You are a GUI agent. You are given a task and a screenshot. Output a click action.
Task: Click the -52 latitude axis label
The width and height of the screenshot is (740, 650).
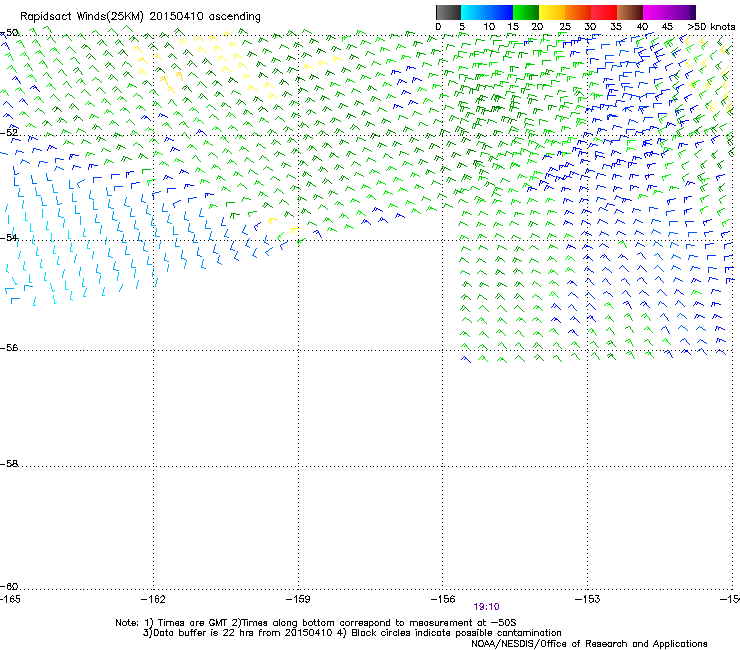[9, 133]
